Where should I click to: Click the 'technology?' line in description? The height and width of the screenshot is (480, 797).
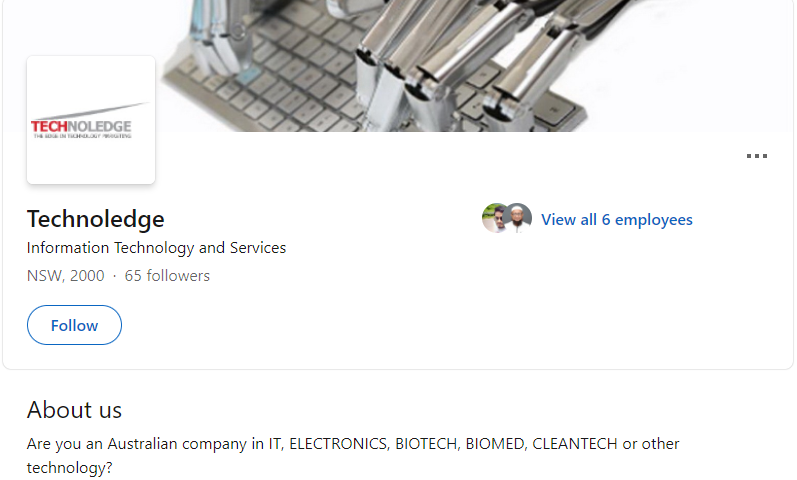click(x=70, y=468)
